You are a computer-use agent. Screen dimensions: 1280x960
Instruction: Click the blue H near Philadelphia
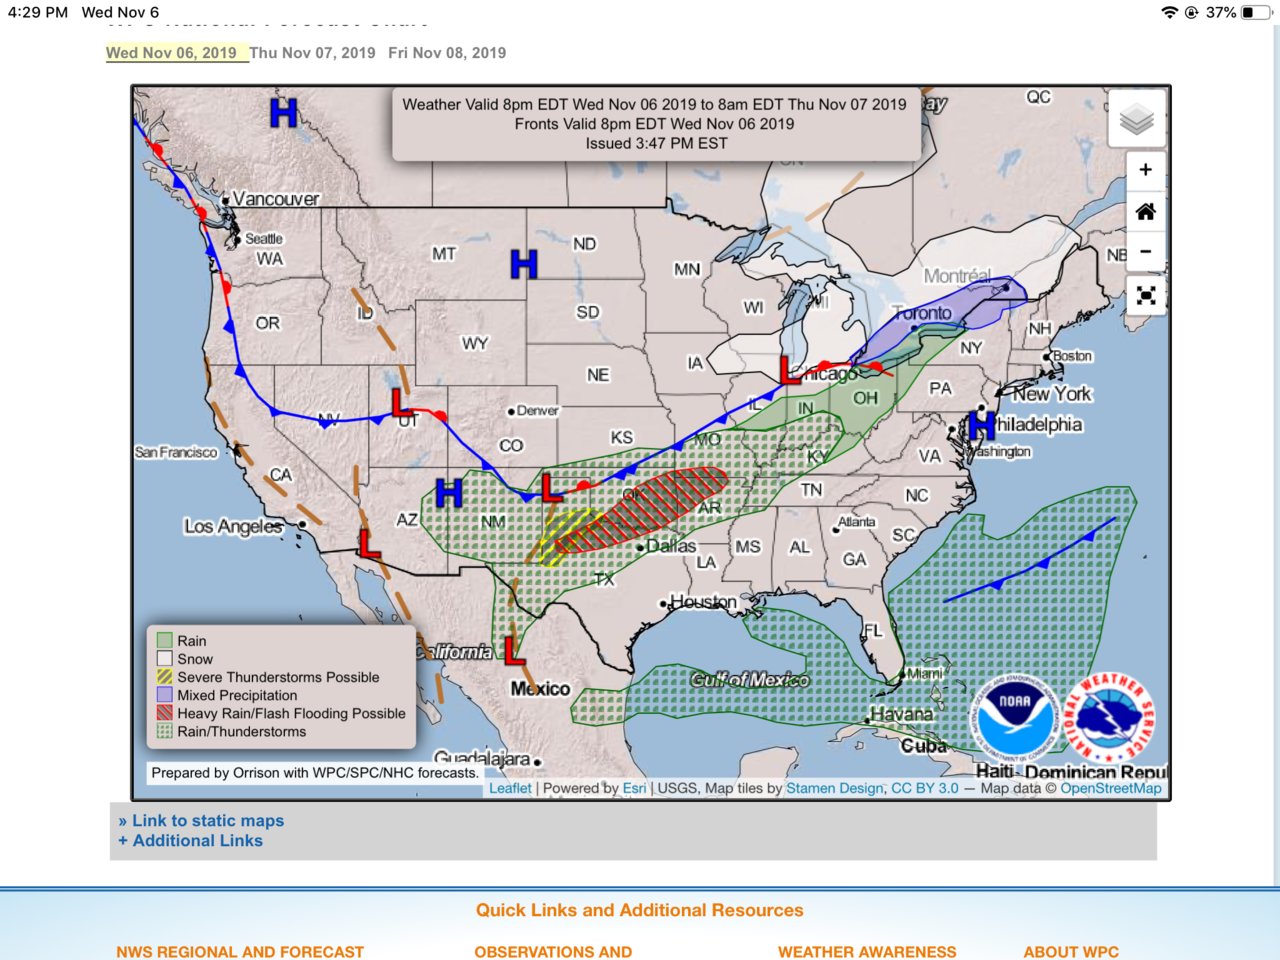pos(982,425)
